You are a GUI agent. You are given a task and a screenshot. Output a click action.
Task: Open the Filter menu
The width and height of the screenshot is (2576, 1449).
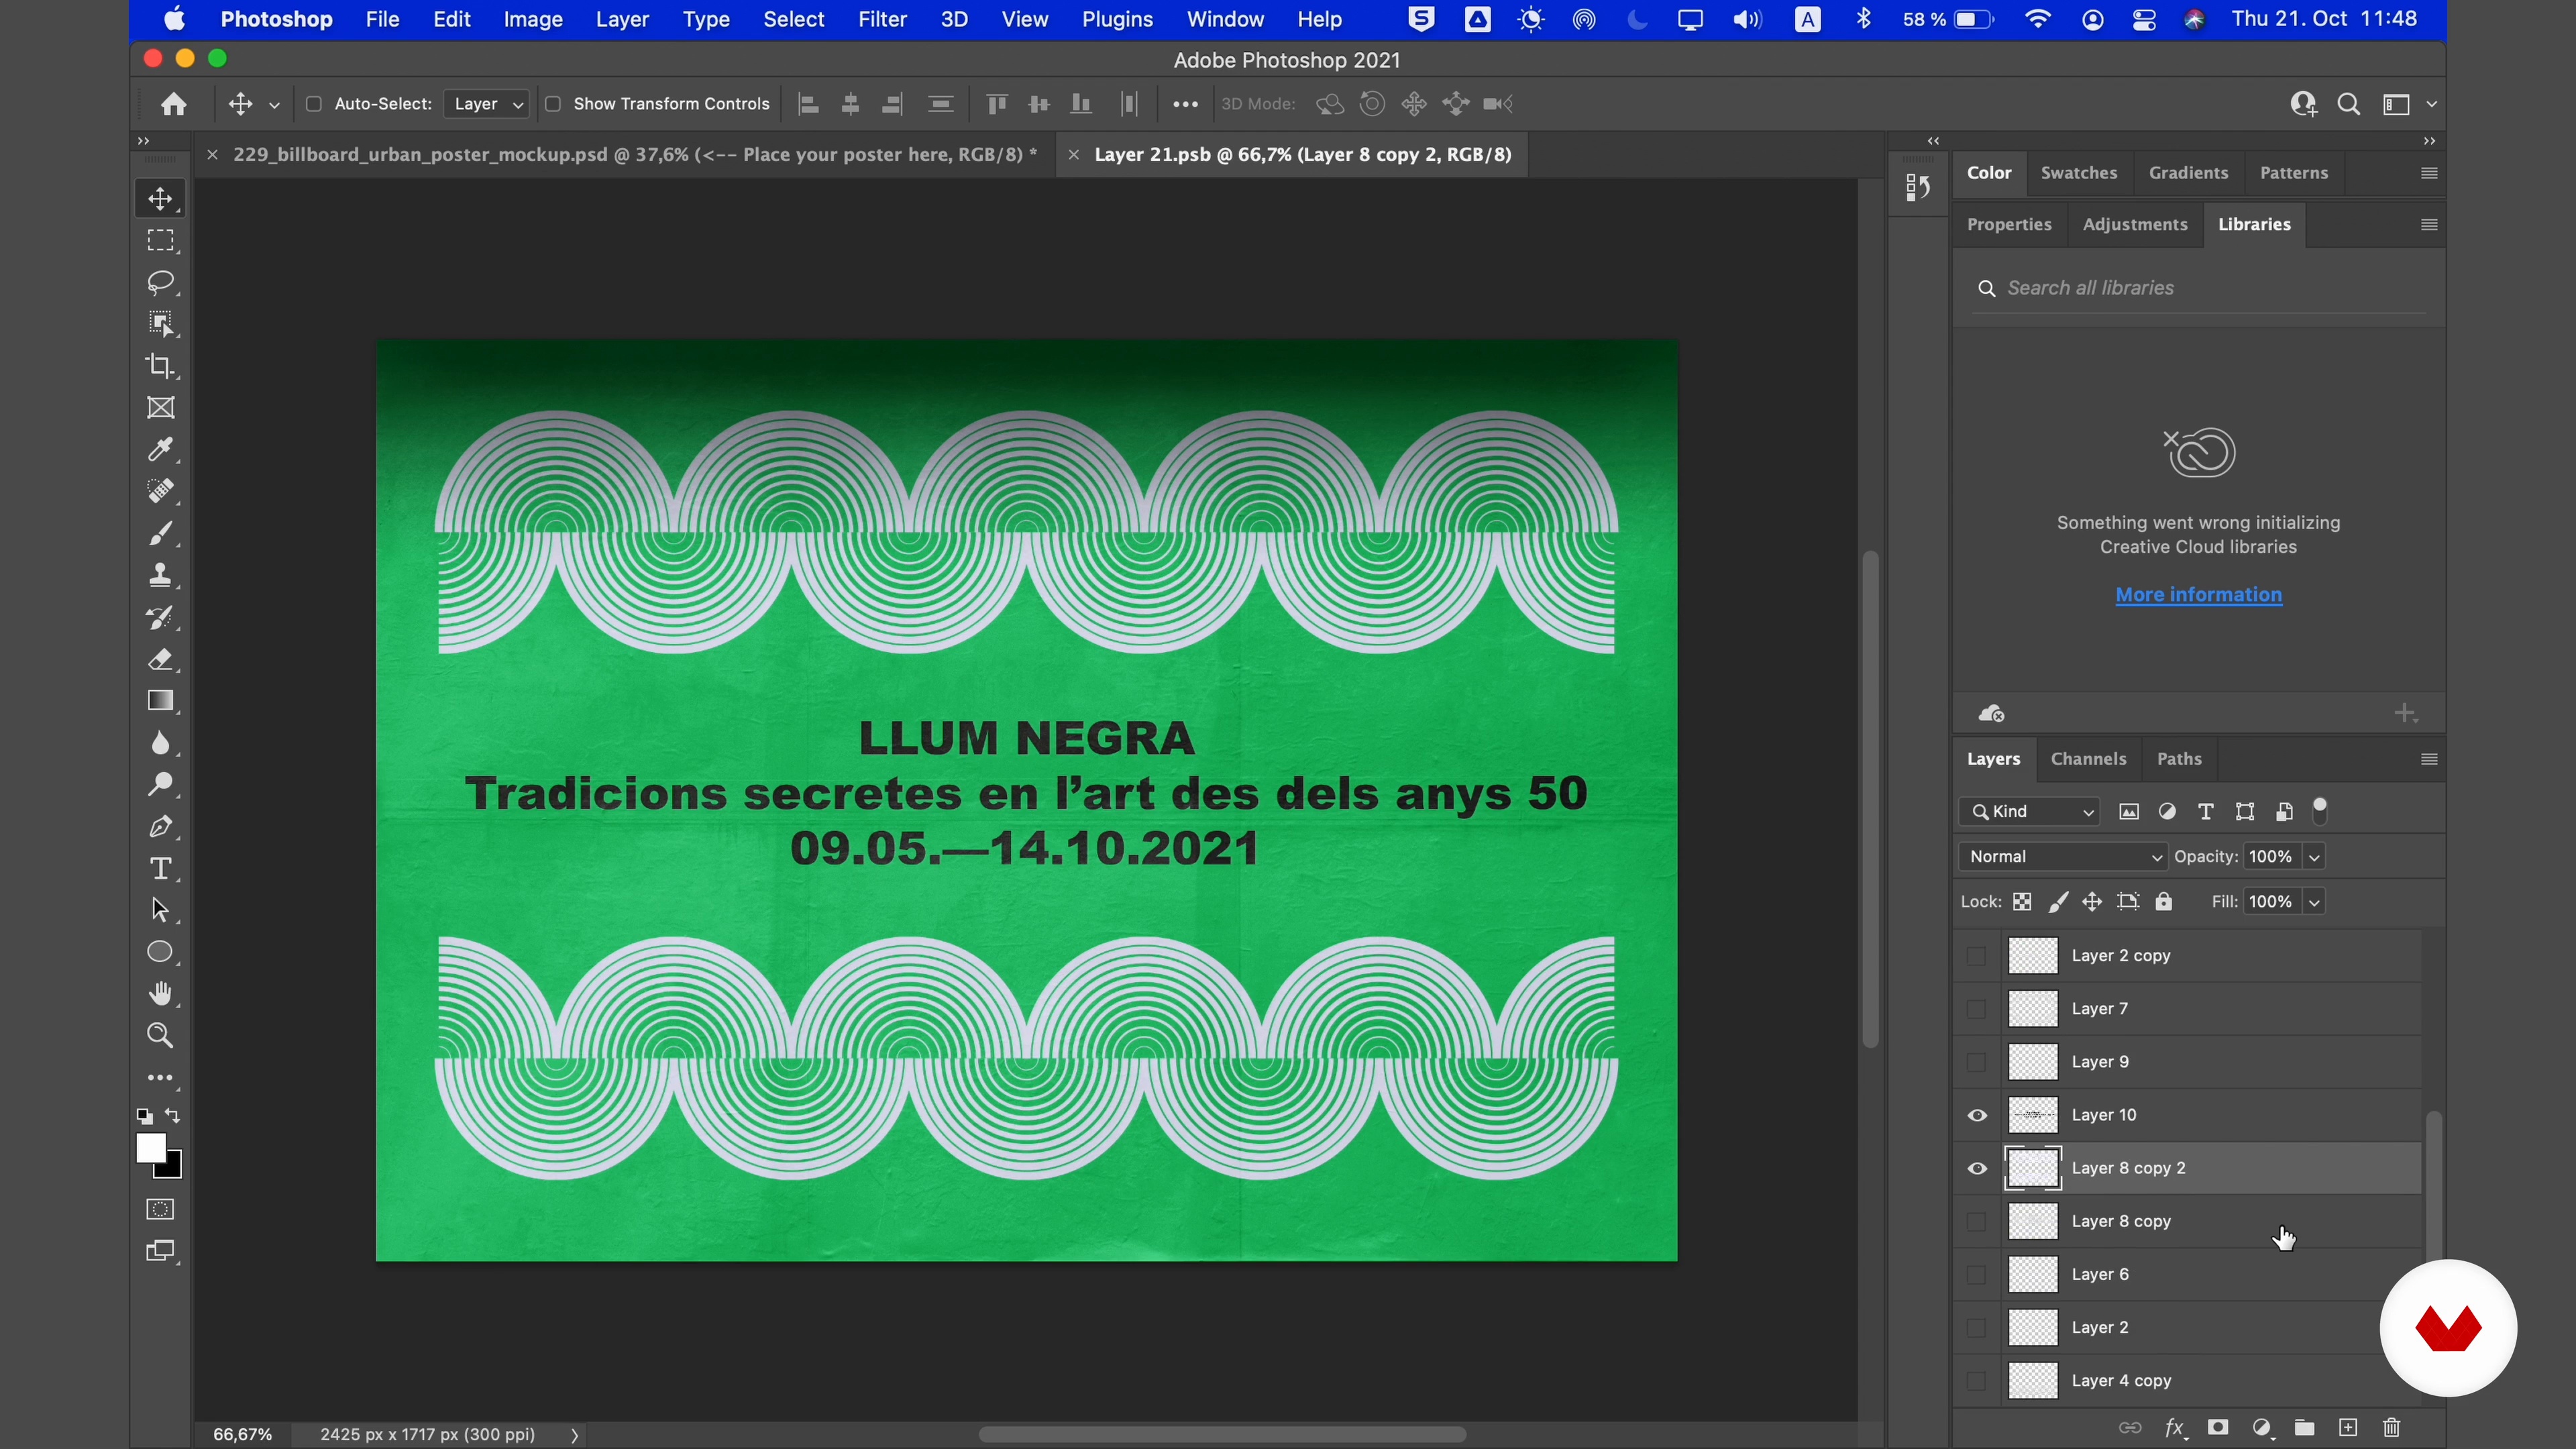click(882, 19)
